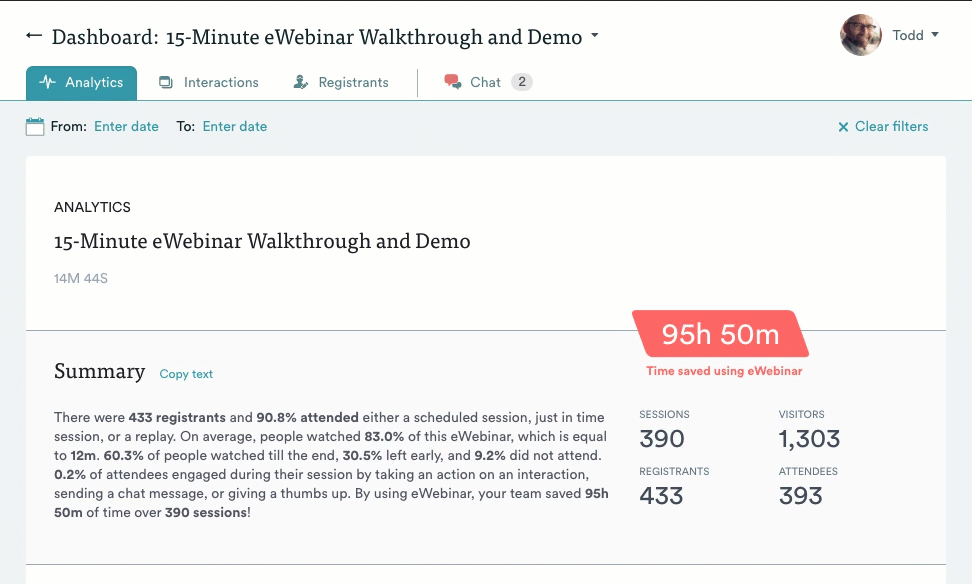972x584 pixels.
Task: Click the calendar icon beside date filters
Action: tap(33, 126)
